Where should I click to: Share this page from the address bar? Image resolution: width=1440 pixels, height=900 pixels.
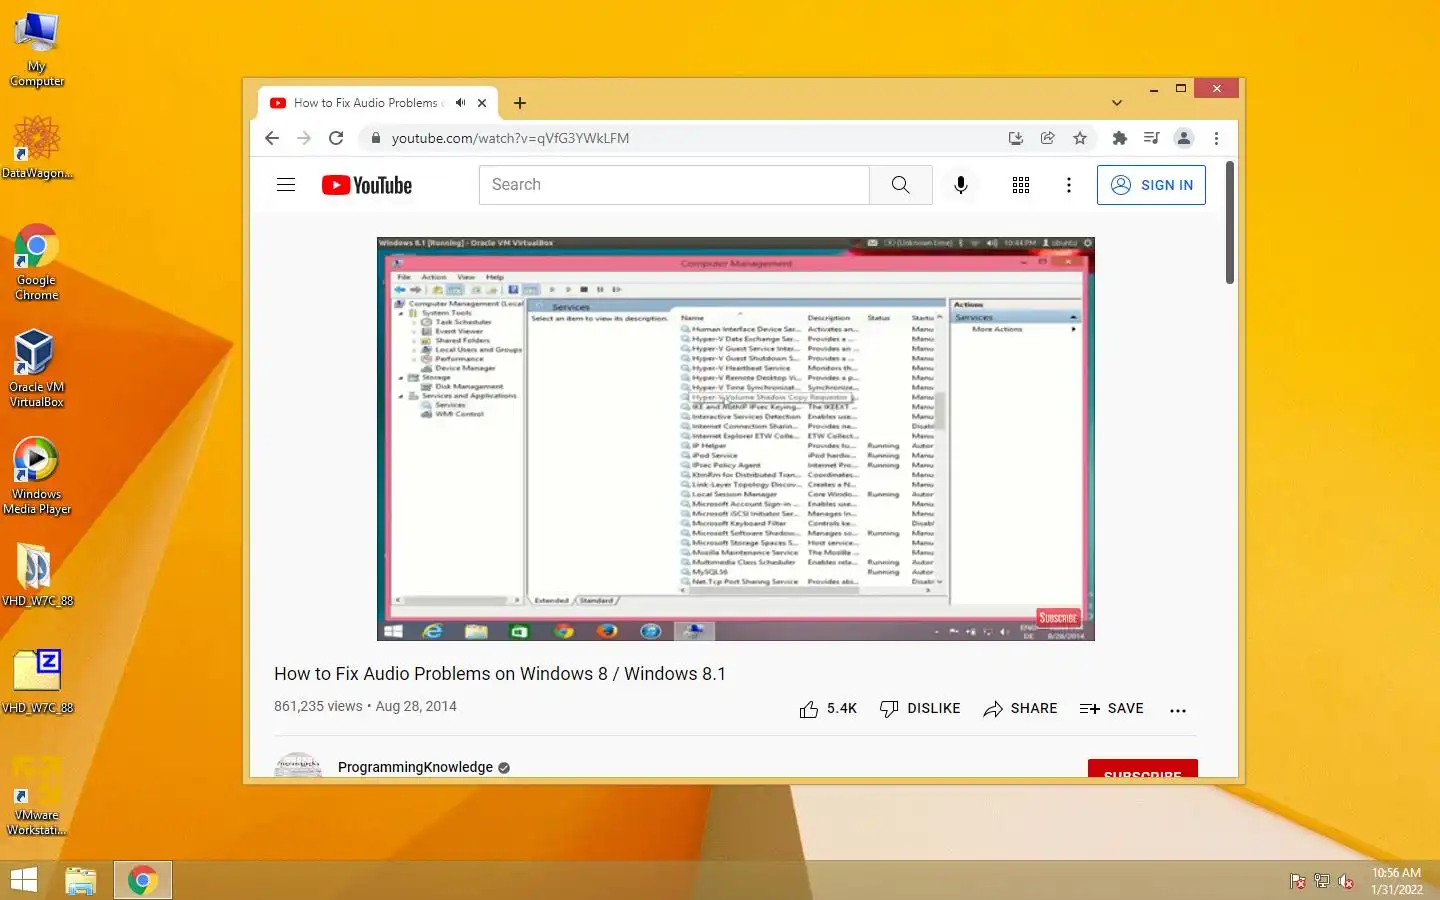[x=1048, y=138]
